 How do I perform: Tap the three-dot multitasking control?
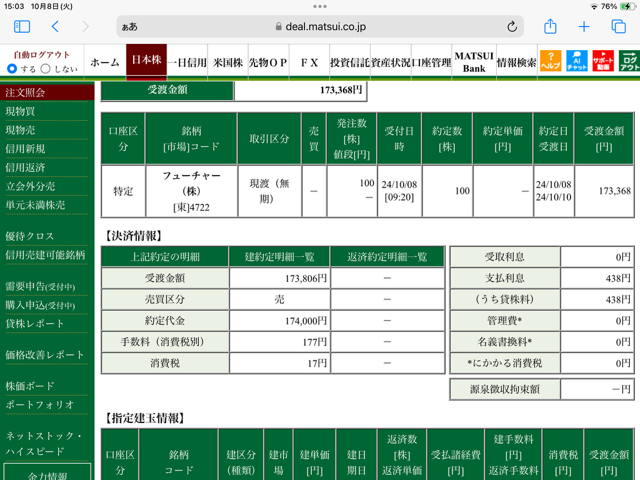click(320, 7)
